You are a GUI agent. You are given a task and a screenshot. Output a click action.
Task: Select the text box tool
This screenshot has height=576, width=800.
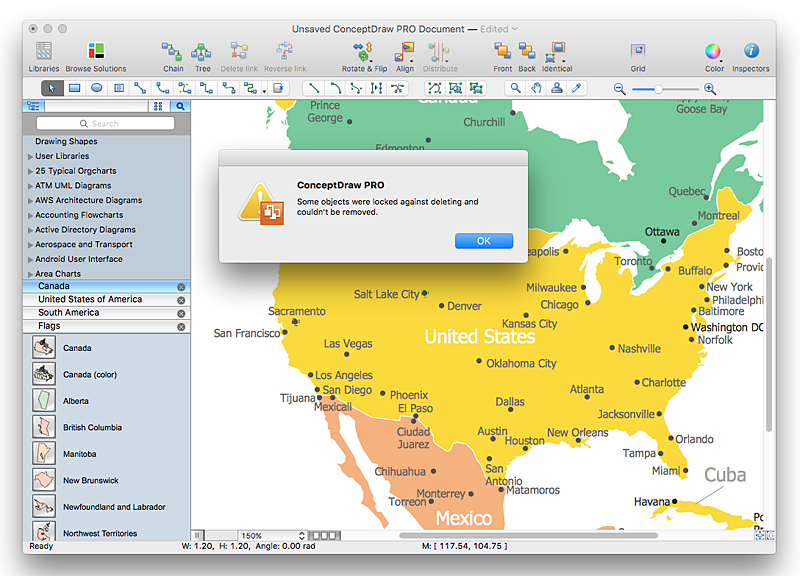click(119, 88)
